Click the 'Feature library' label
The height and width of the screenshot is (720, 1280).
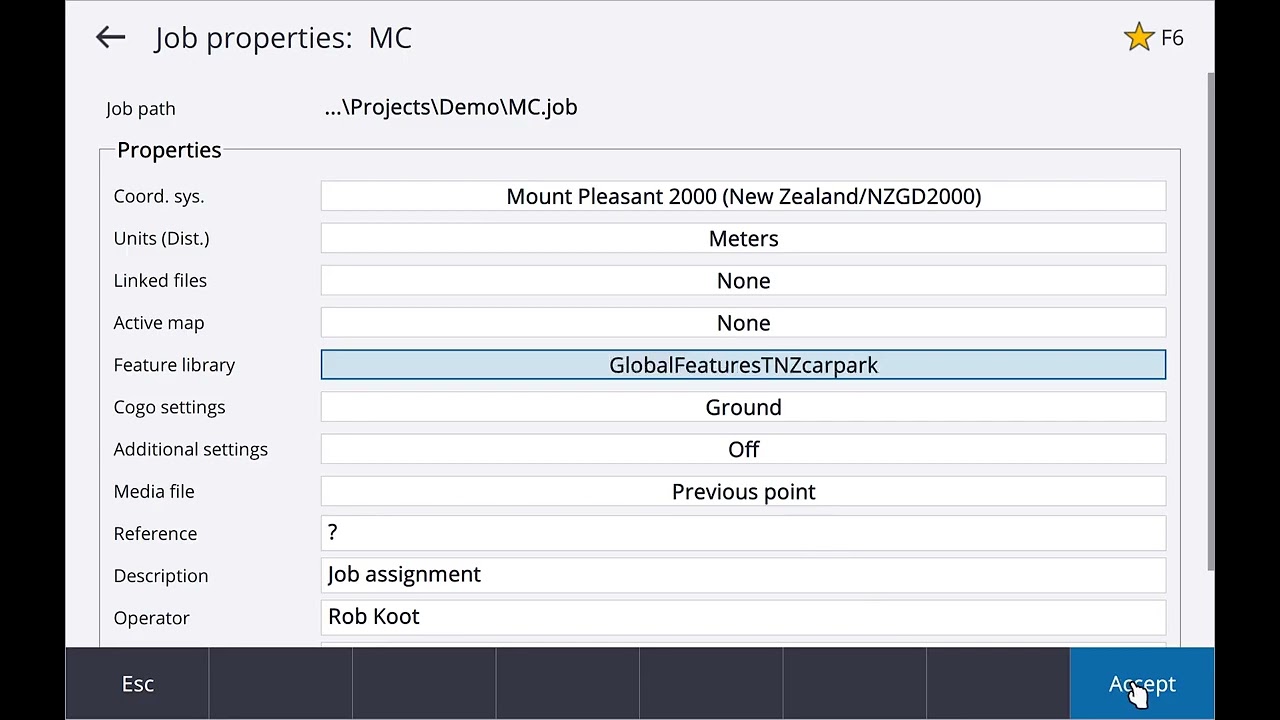click(x=174, y=365)
